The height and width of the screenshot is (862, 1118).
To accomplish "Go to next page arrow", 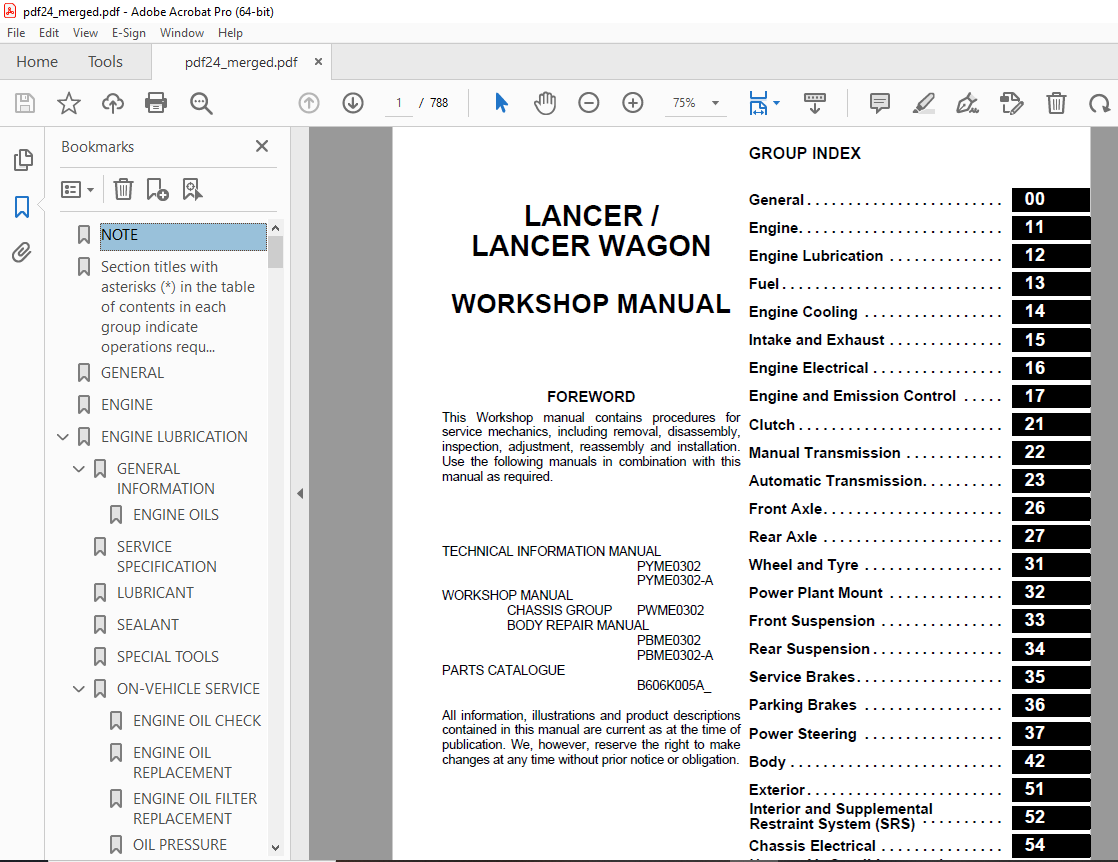I will (x=353, y=103).
